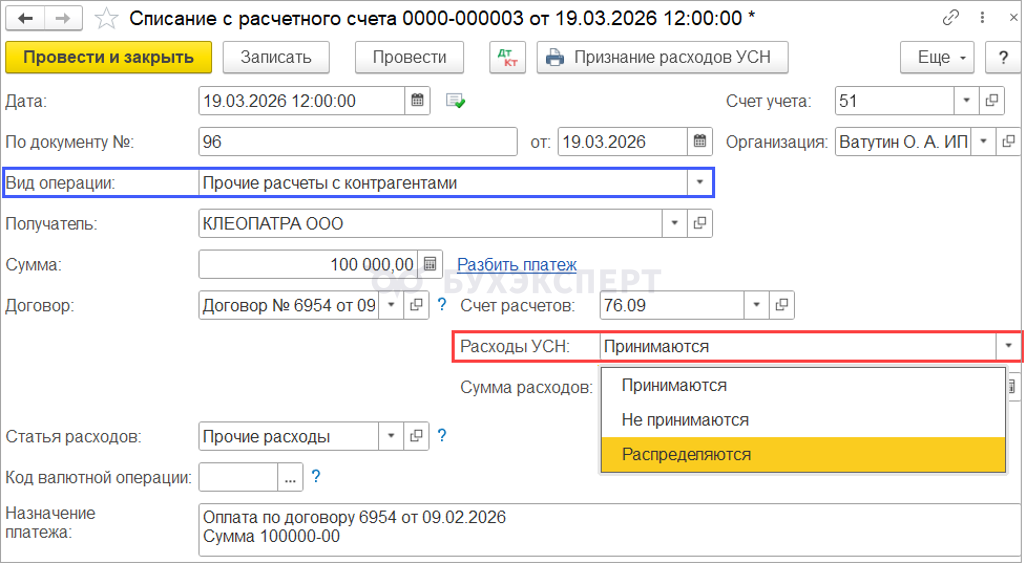Open selection for Код валютной операции
Screen dimensions: 1026x564
291,477
